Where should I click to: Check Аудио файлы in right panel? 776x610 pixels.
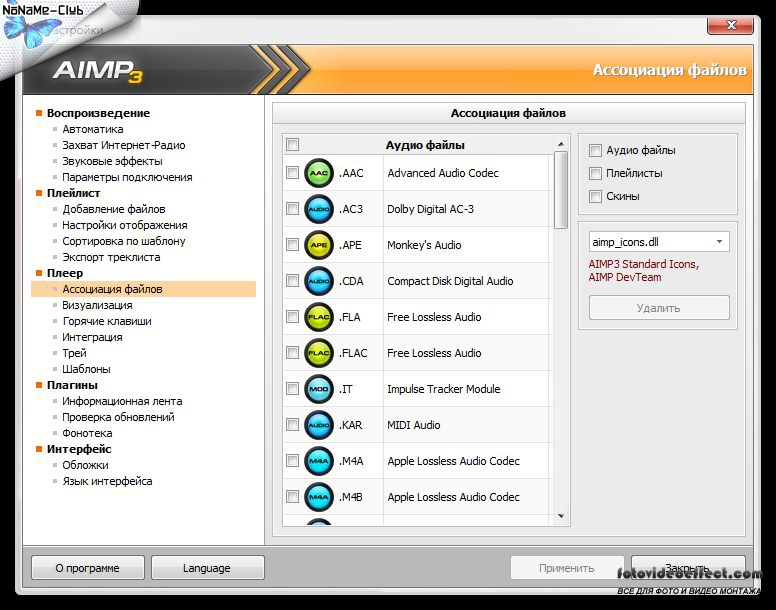tap(595, 150)
